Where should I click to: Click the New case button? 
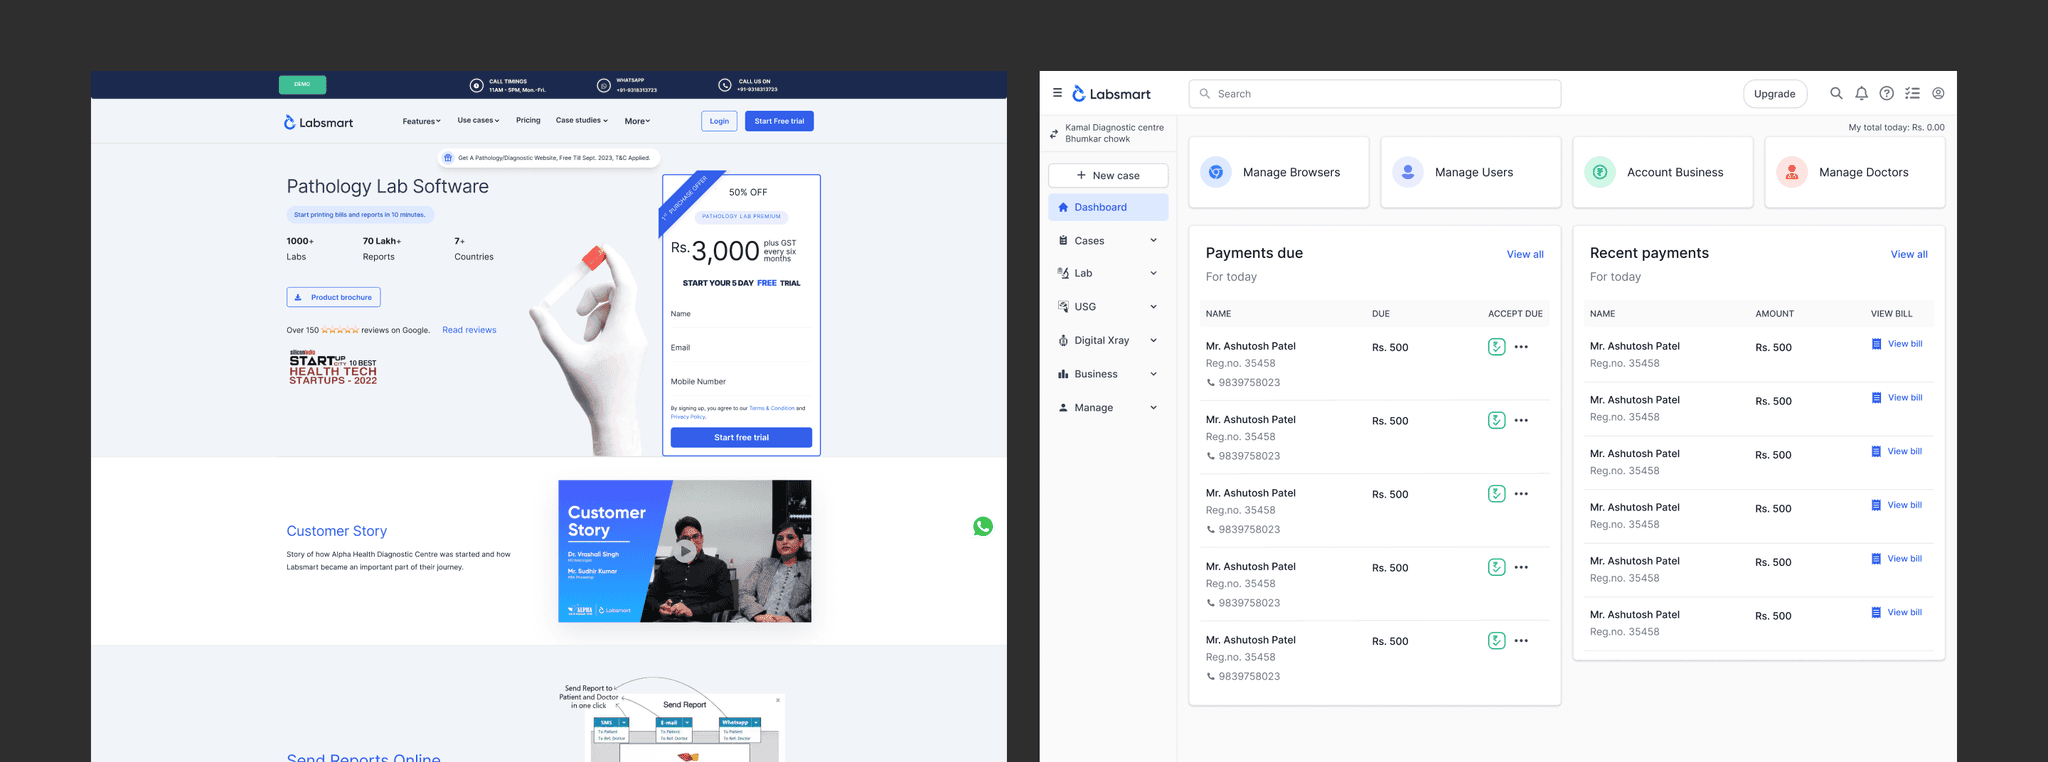coord(1108,175)
